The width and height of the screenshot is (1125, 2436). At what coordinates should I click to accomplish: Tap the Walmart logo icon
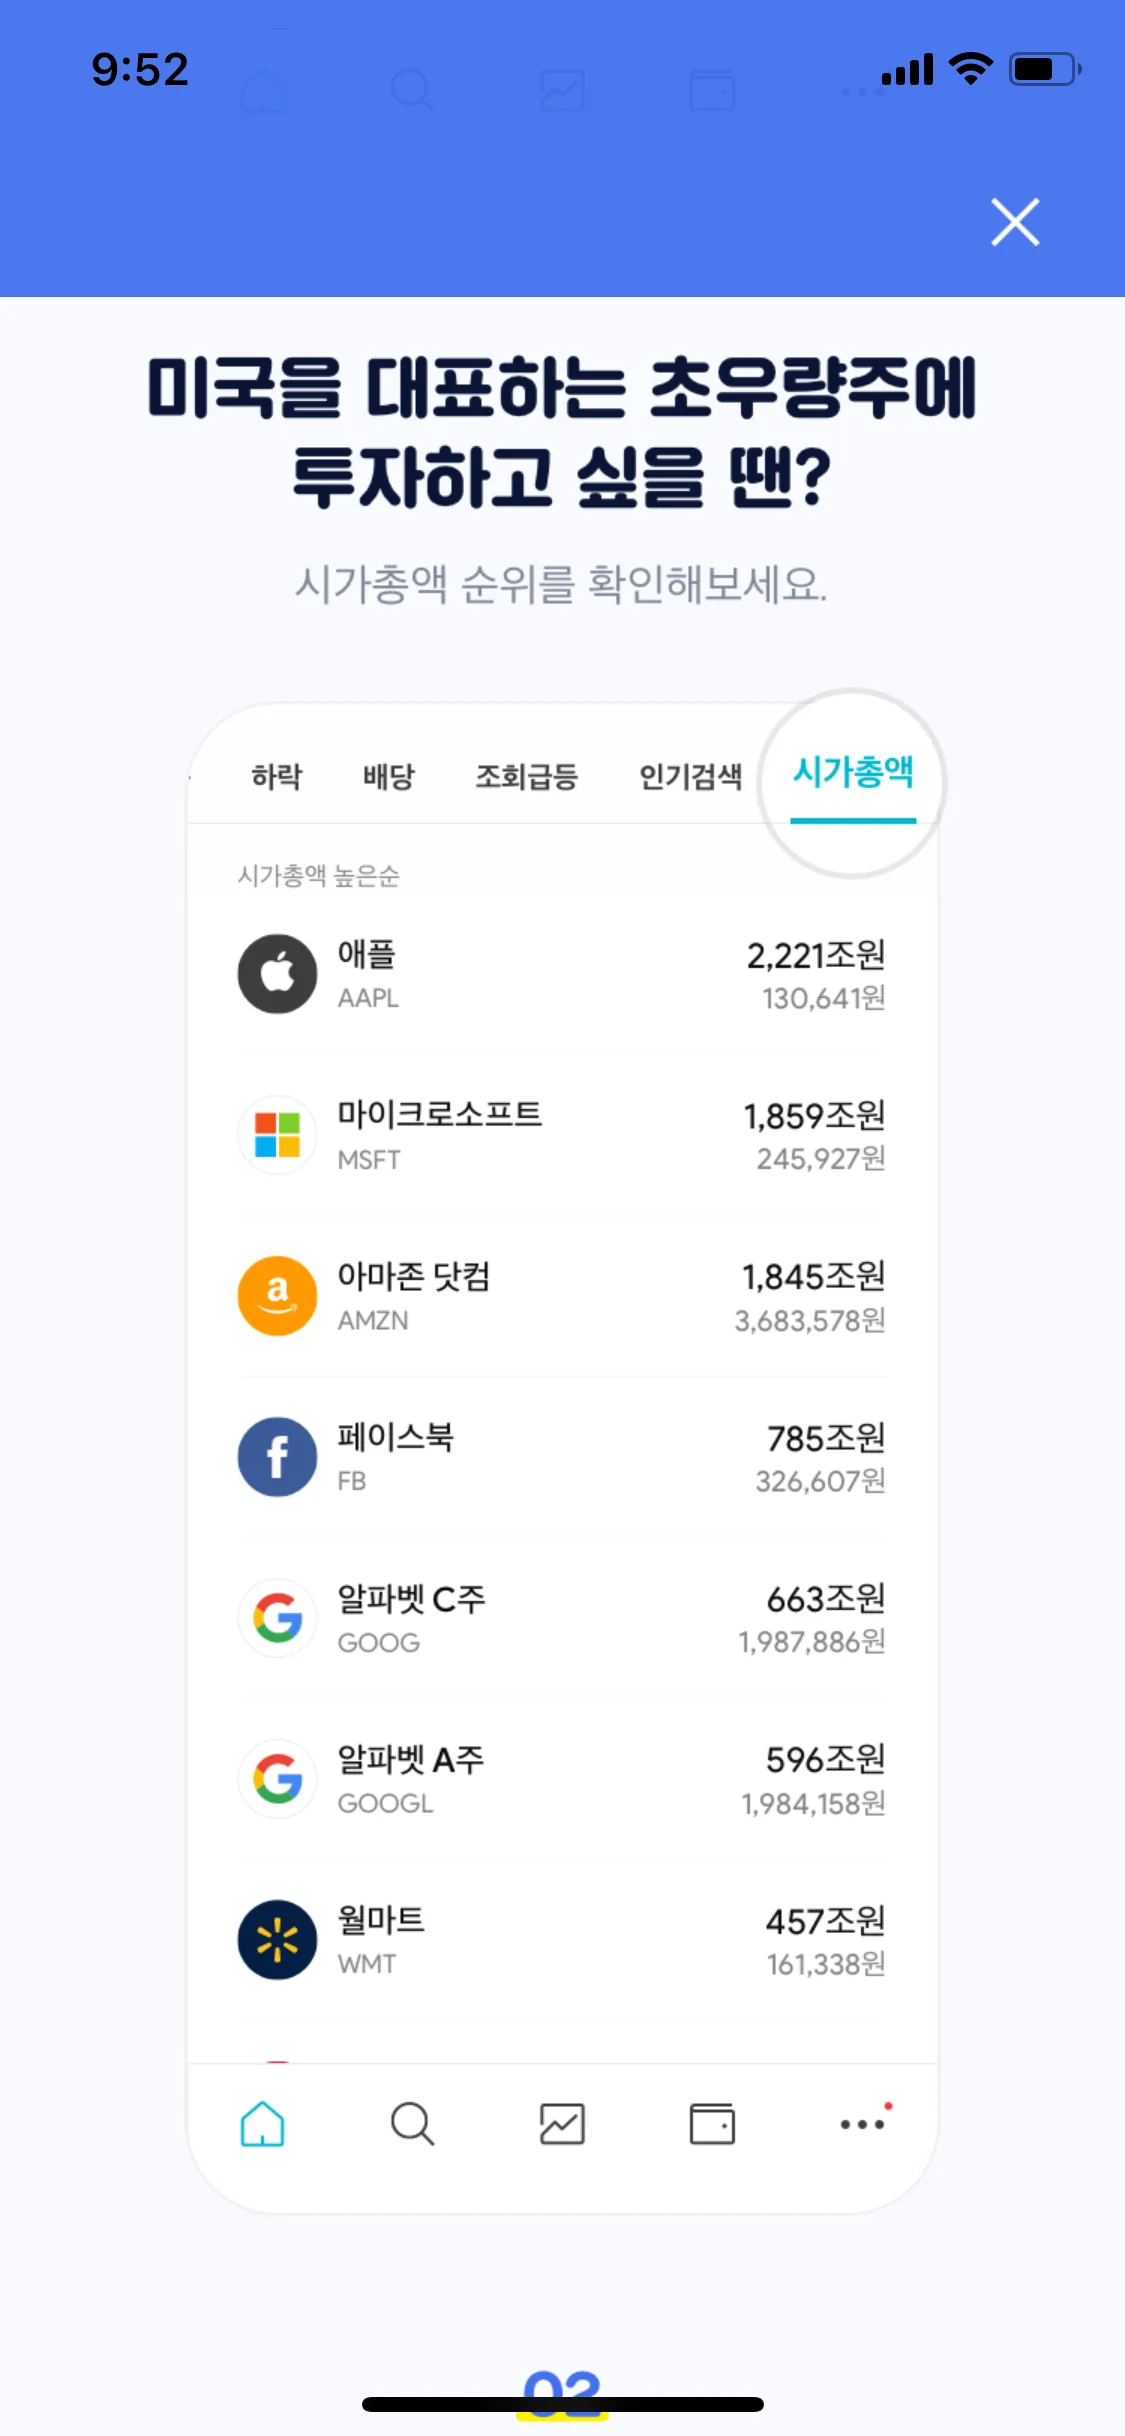(277, 1940)
